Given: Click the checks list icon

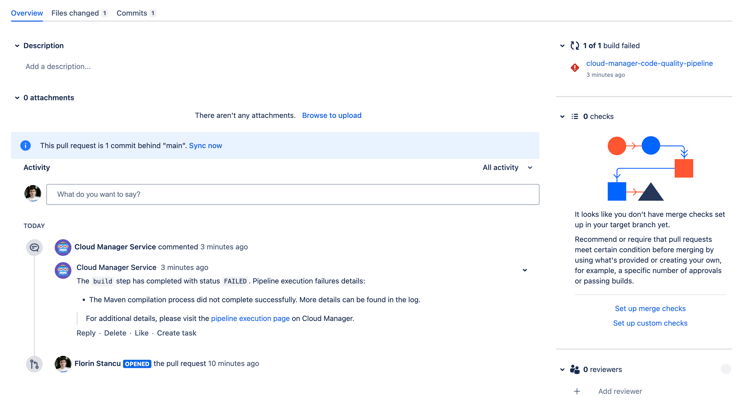Looking at the screenshot, I should click(x=575, y=117).
